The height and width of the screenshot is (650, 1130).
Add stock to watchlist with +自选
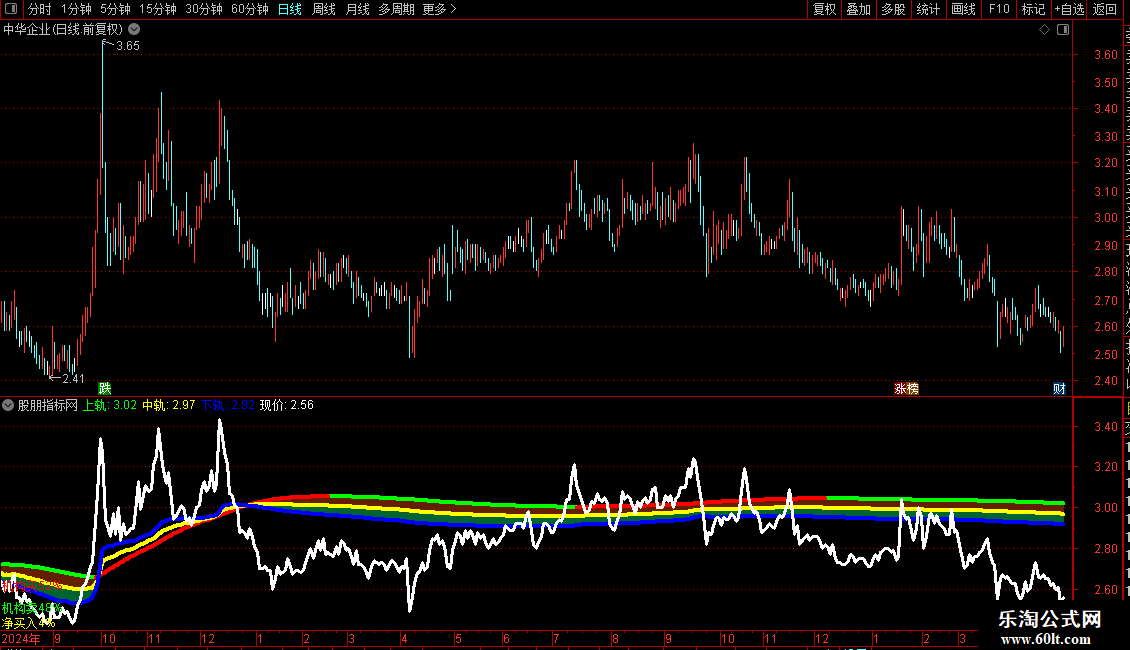click(x=1069, y=9)
